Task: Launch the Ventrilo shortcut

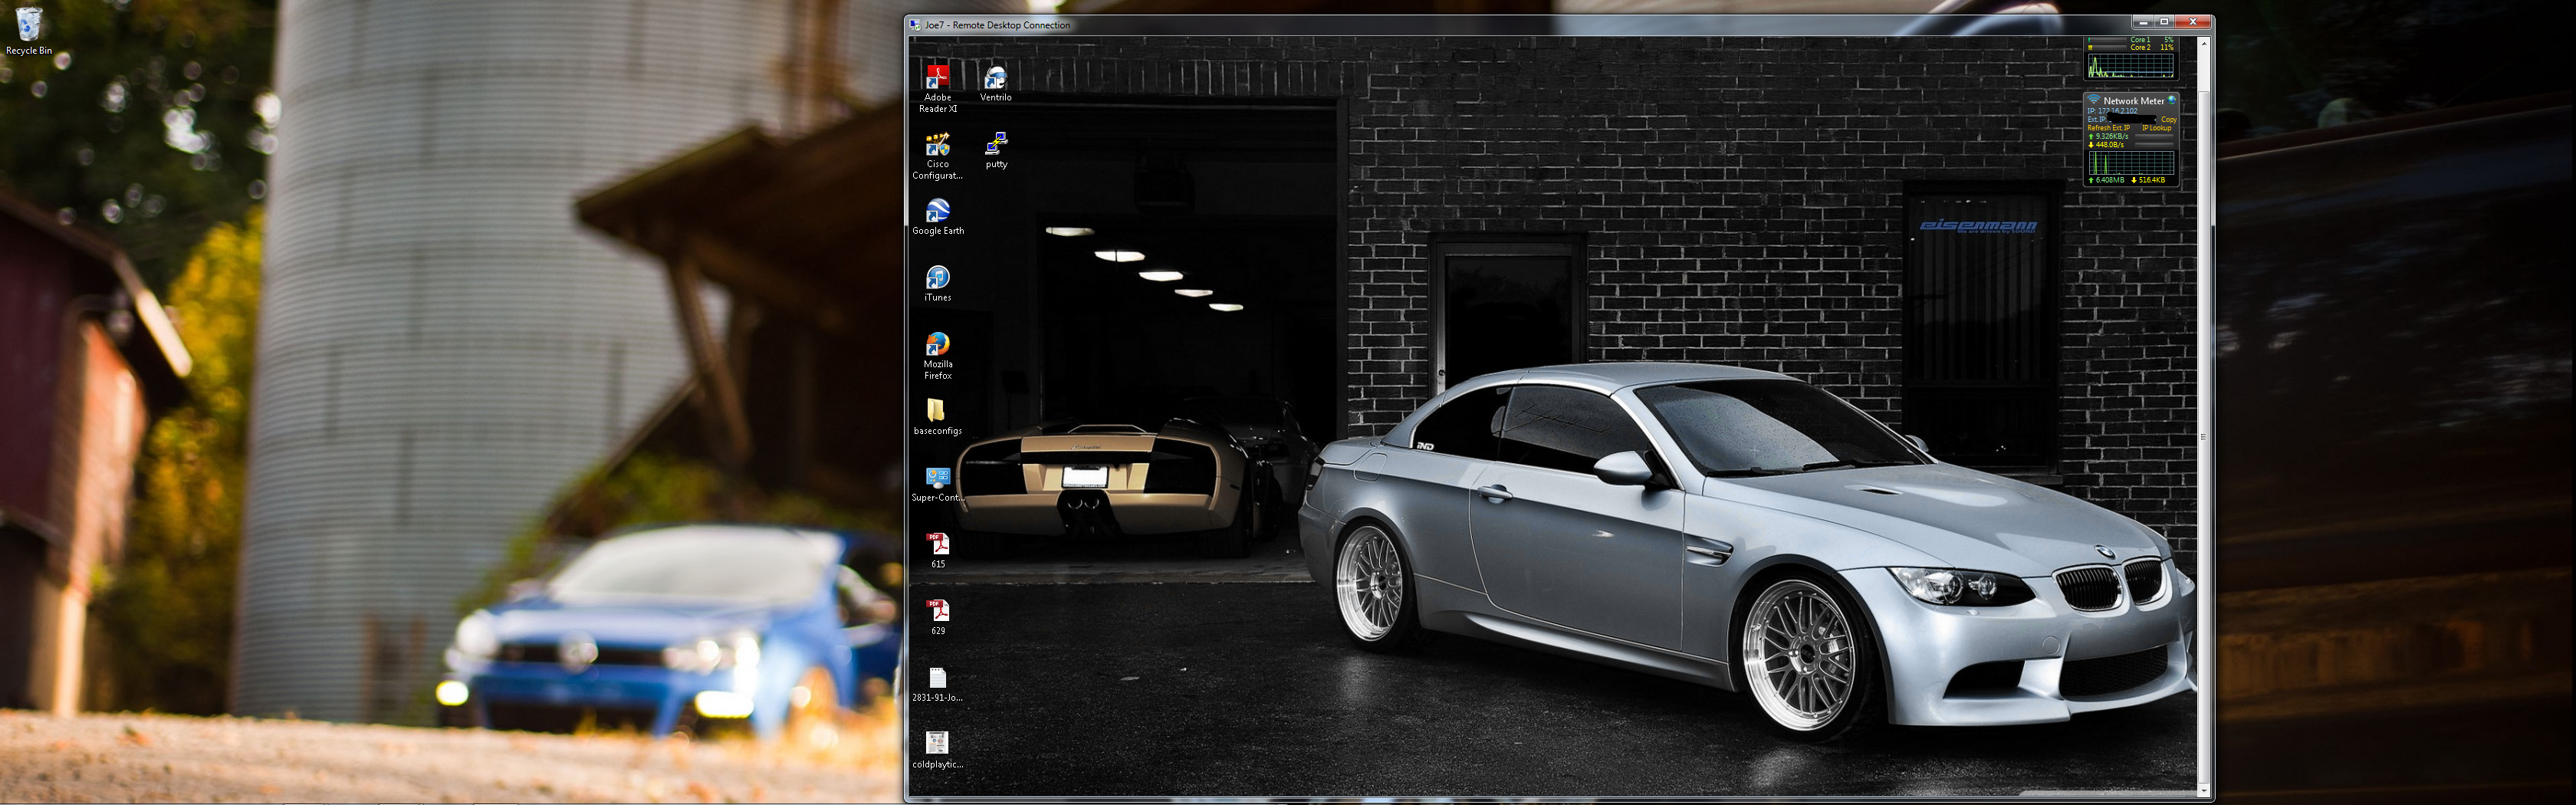Action: pyautogui.click(x=995, y=84)
